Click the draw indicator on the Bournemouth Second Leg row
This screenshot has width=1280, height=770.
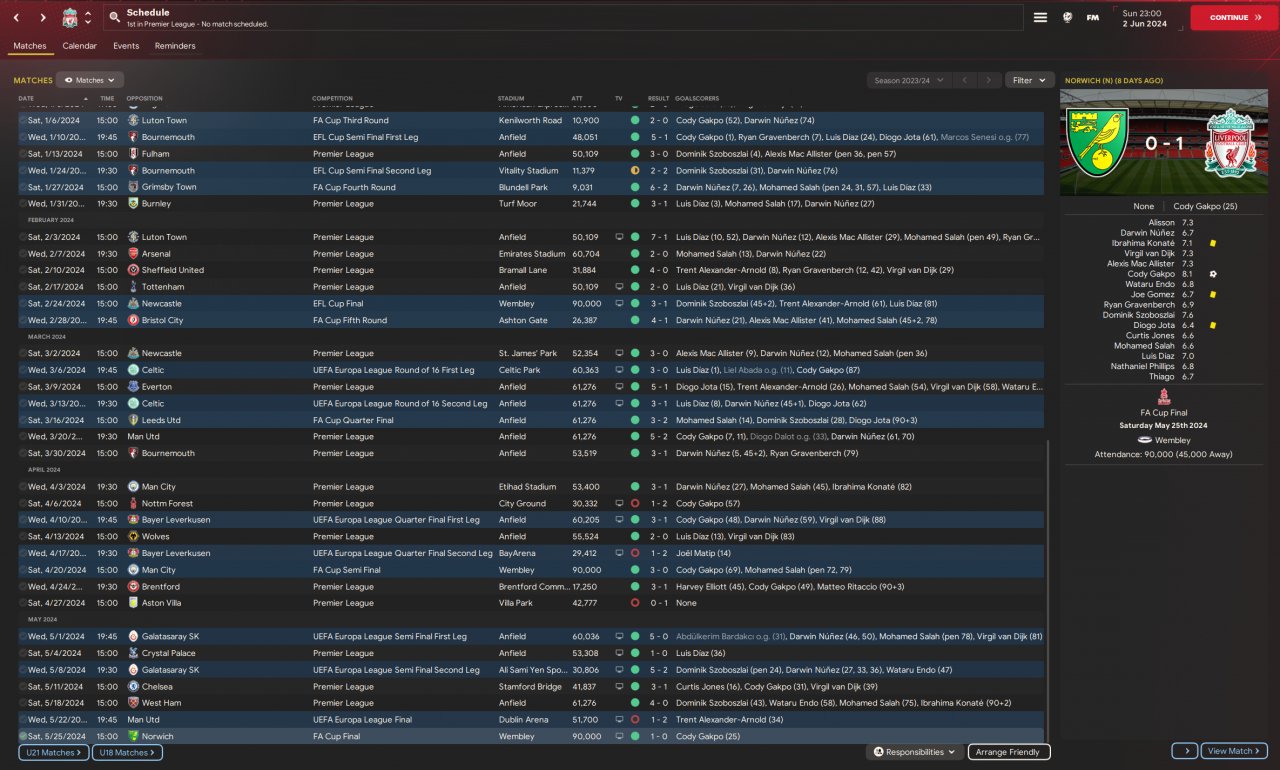[x=635, y=170]
